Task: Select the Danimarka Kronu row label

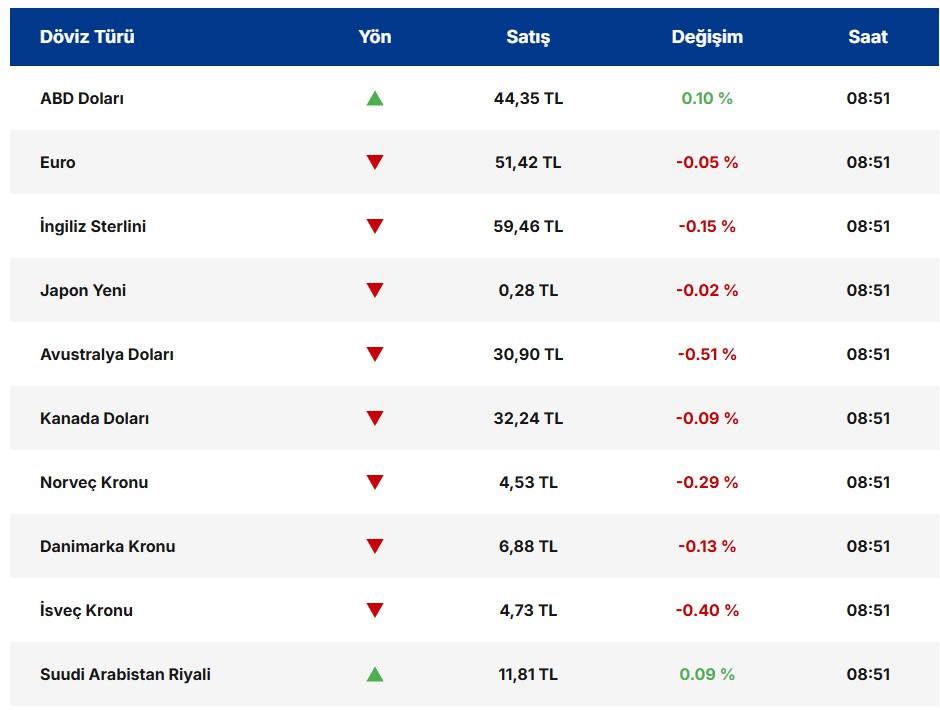Action: pyautogui.click(x=107, y=546)
